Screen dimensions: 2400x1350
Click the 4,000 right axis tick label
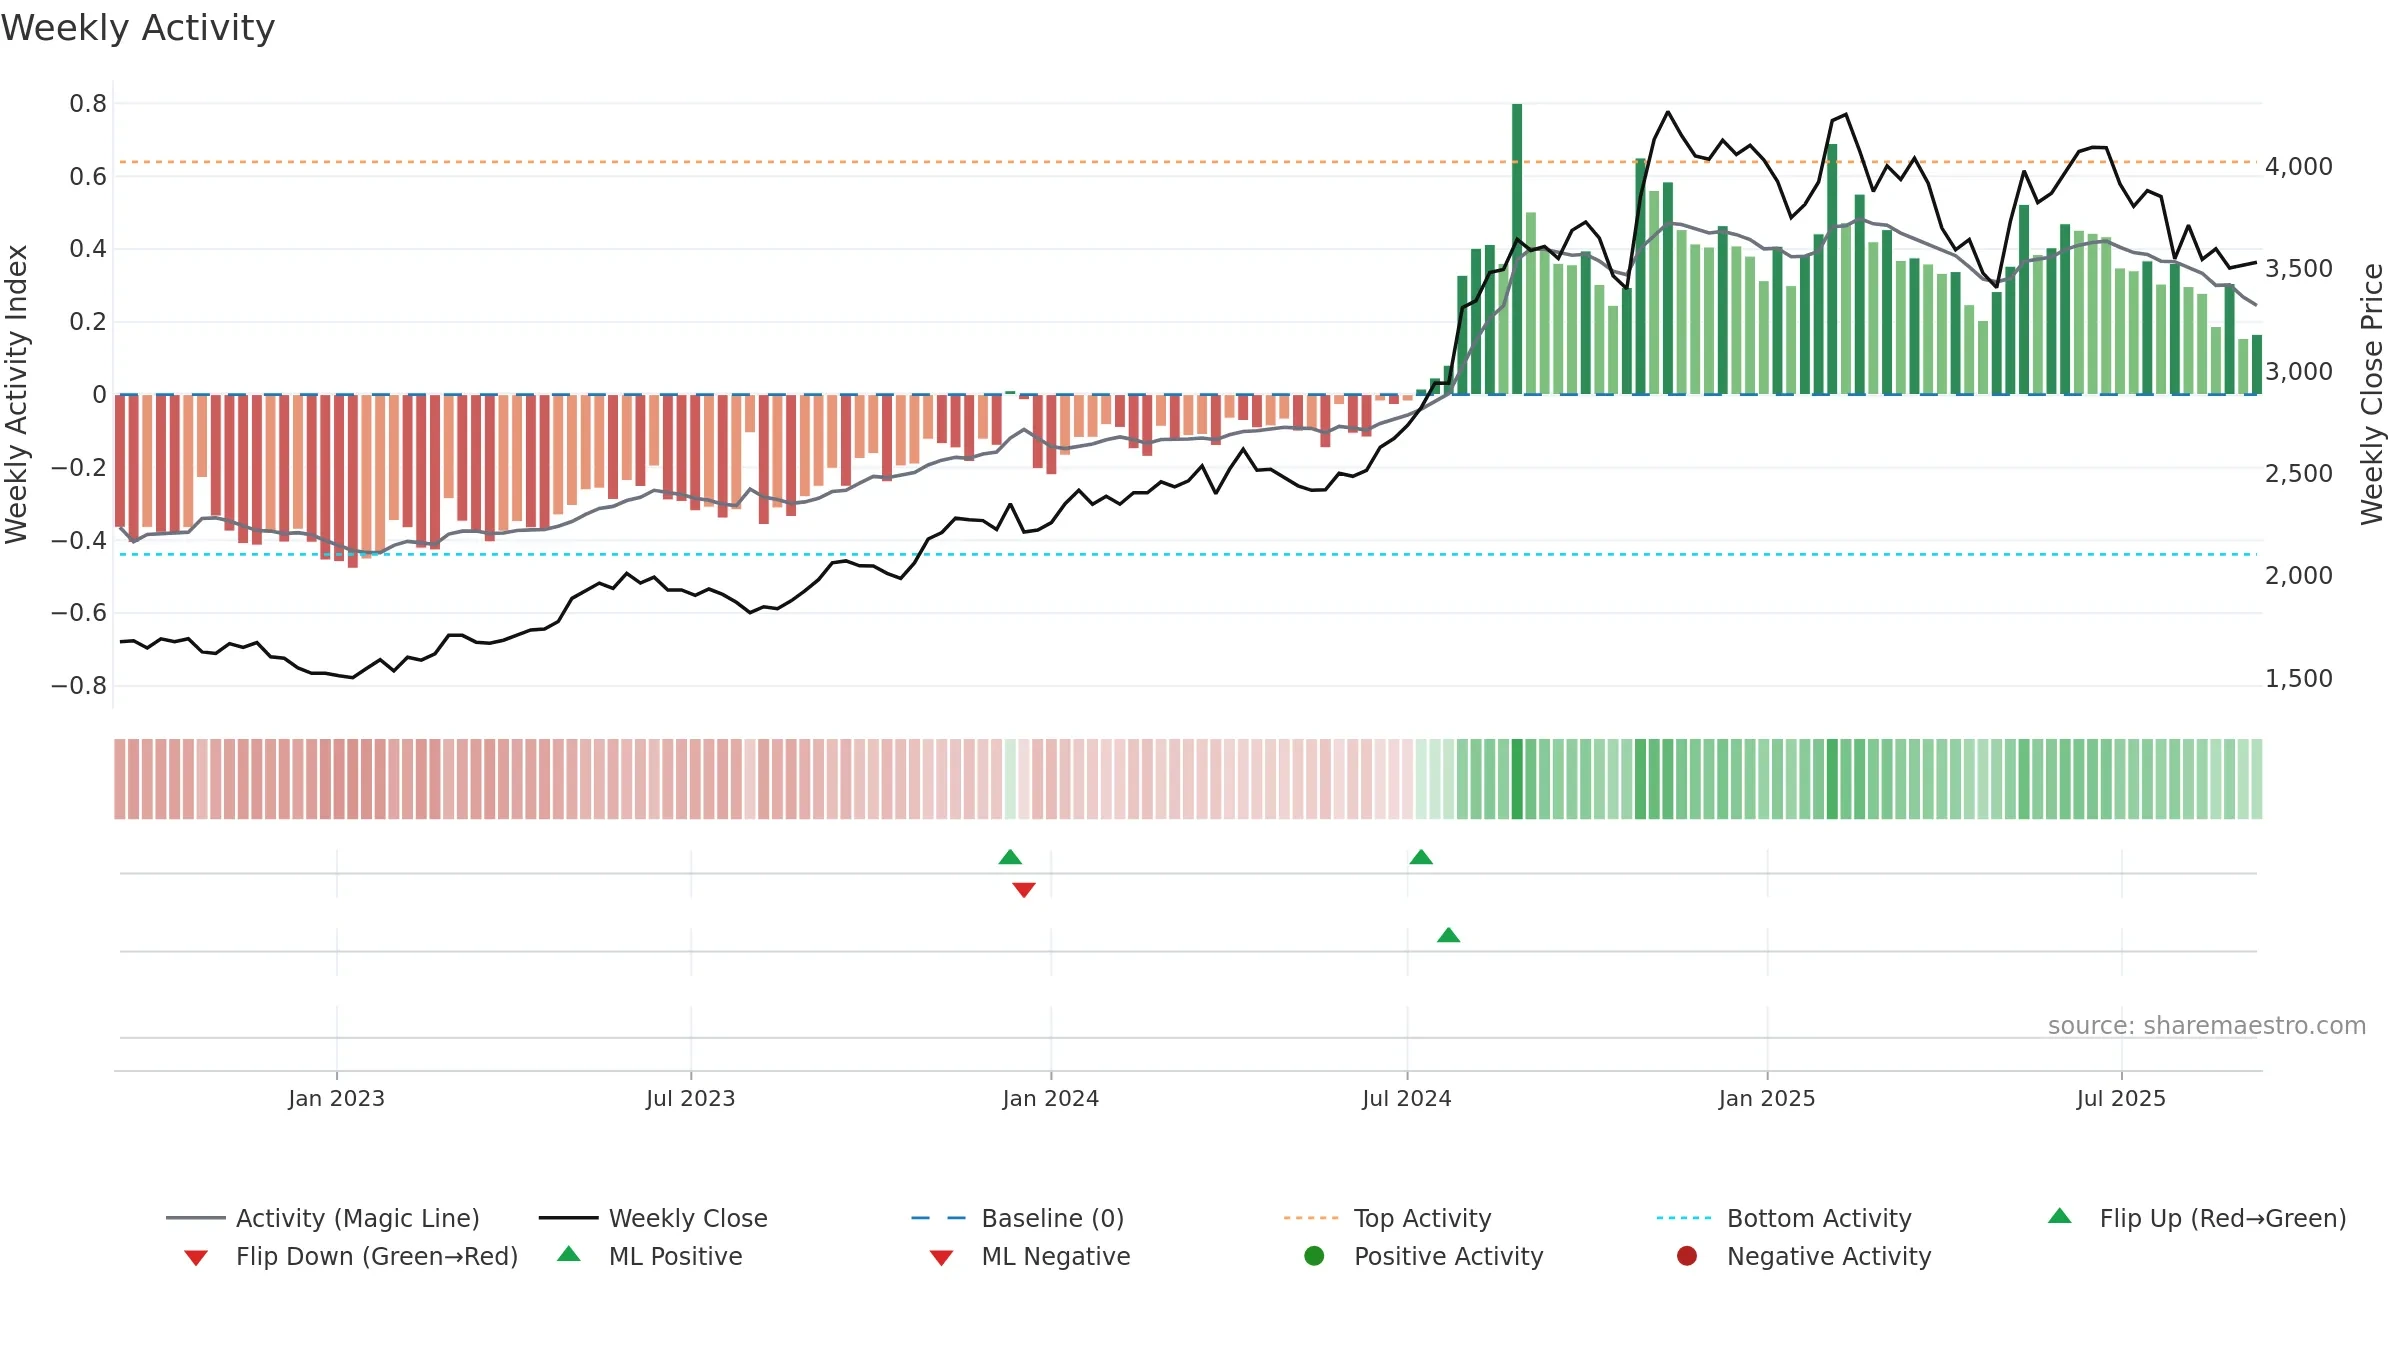(x=2299, y=166)
